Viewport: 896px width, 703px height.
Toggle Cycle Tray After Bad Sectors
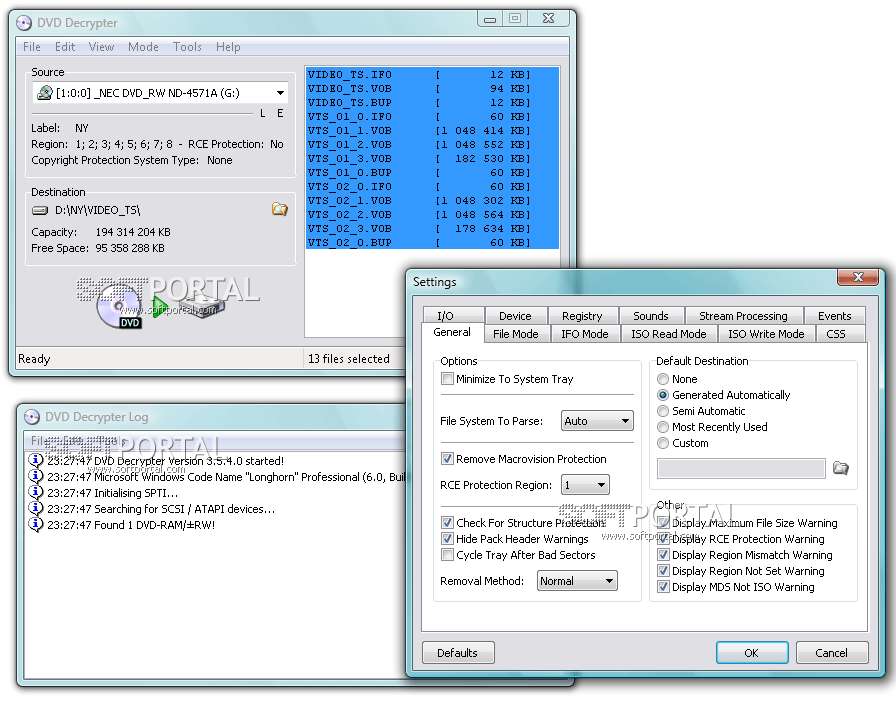448,555
